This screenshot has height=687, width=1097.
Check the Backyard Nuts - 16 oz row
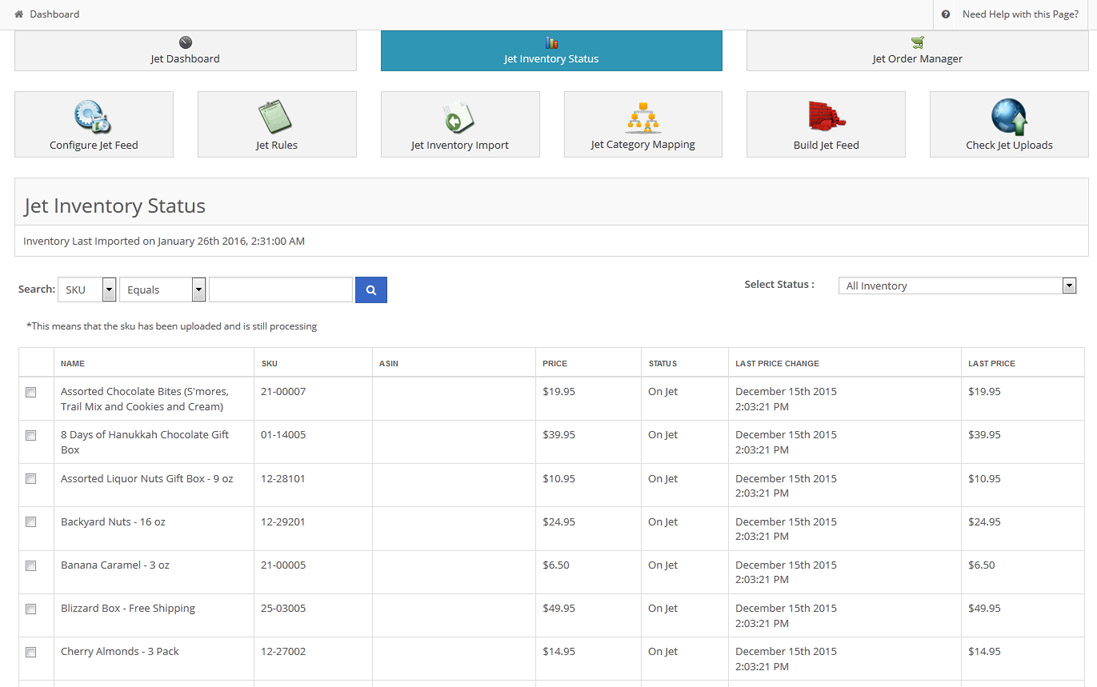pos(31,522)
